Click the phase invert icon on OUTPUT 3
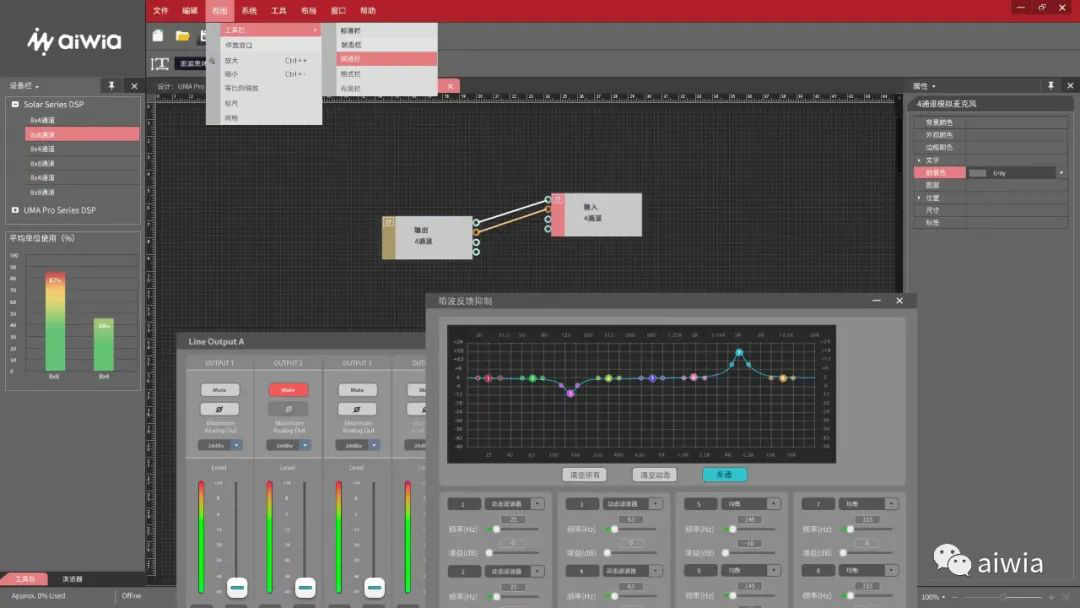The image size is (1080, 608). (357, 409)
